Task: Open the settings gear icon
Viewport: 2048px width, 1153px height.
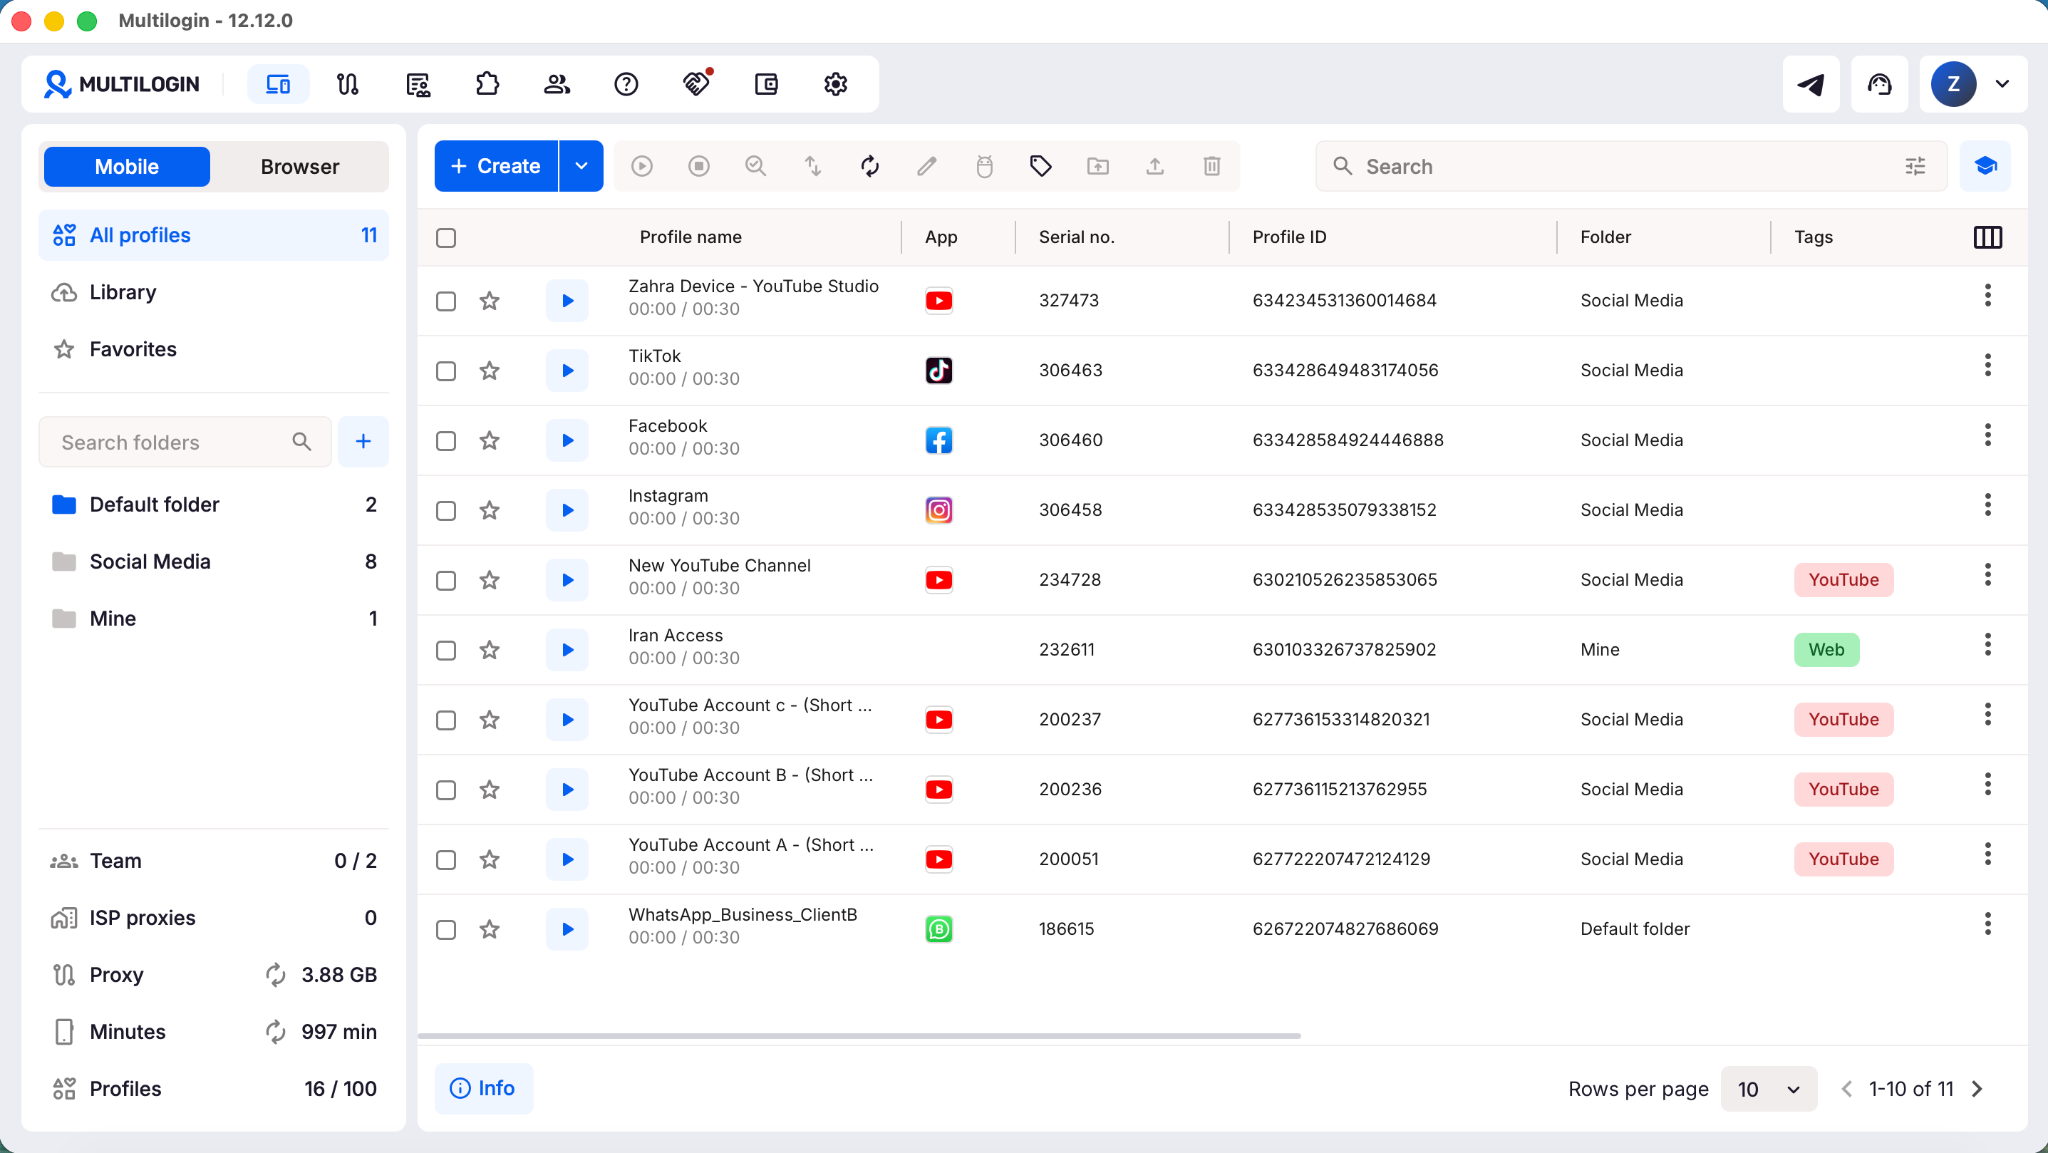Action: coord(836,84)
